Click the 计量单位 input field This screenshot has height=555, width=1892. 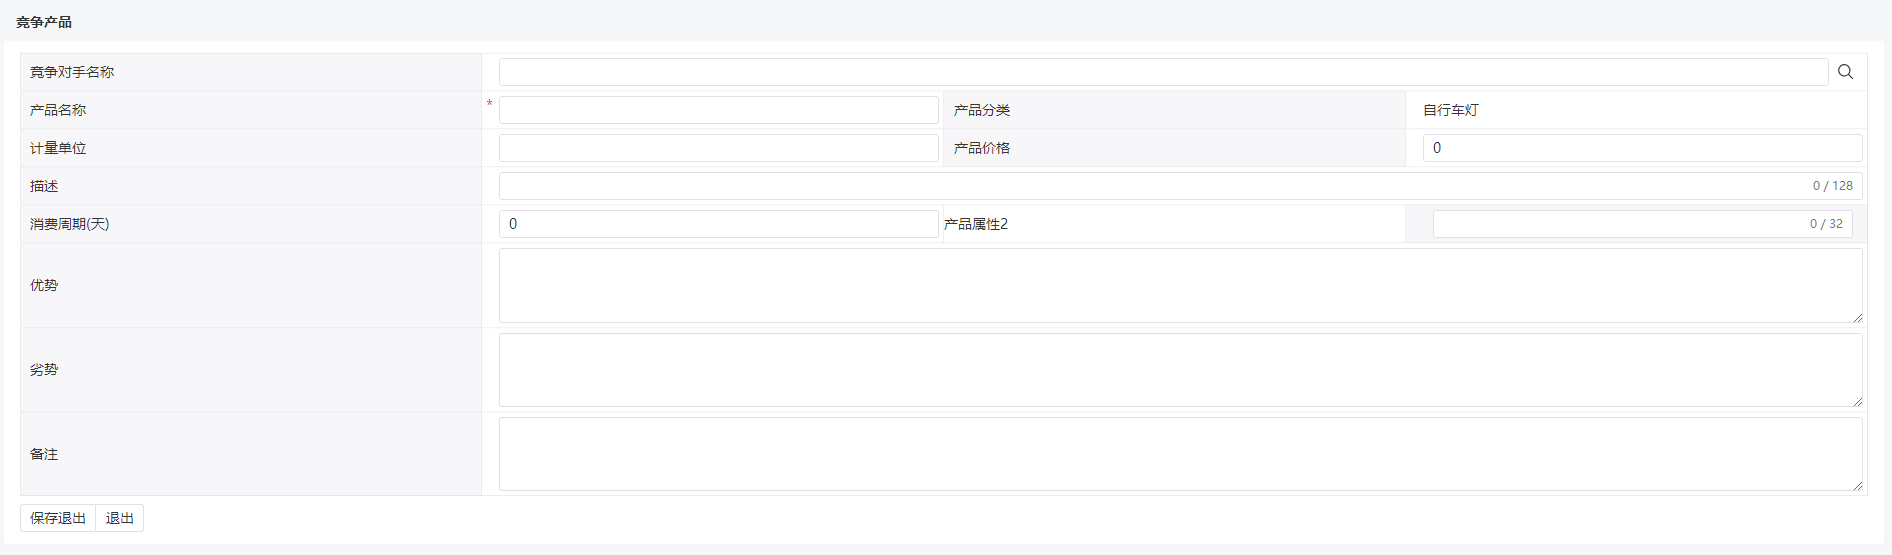click(718, 148)
